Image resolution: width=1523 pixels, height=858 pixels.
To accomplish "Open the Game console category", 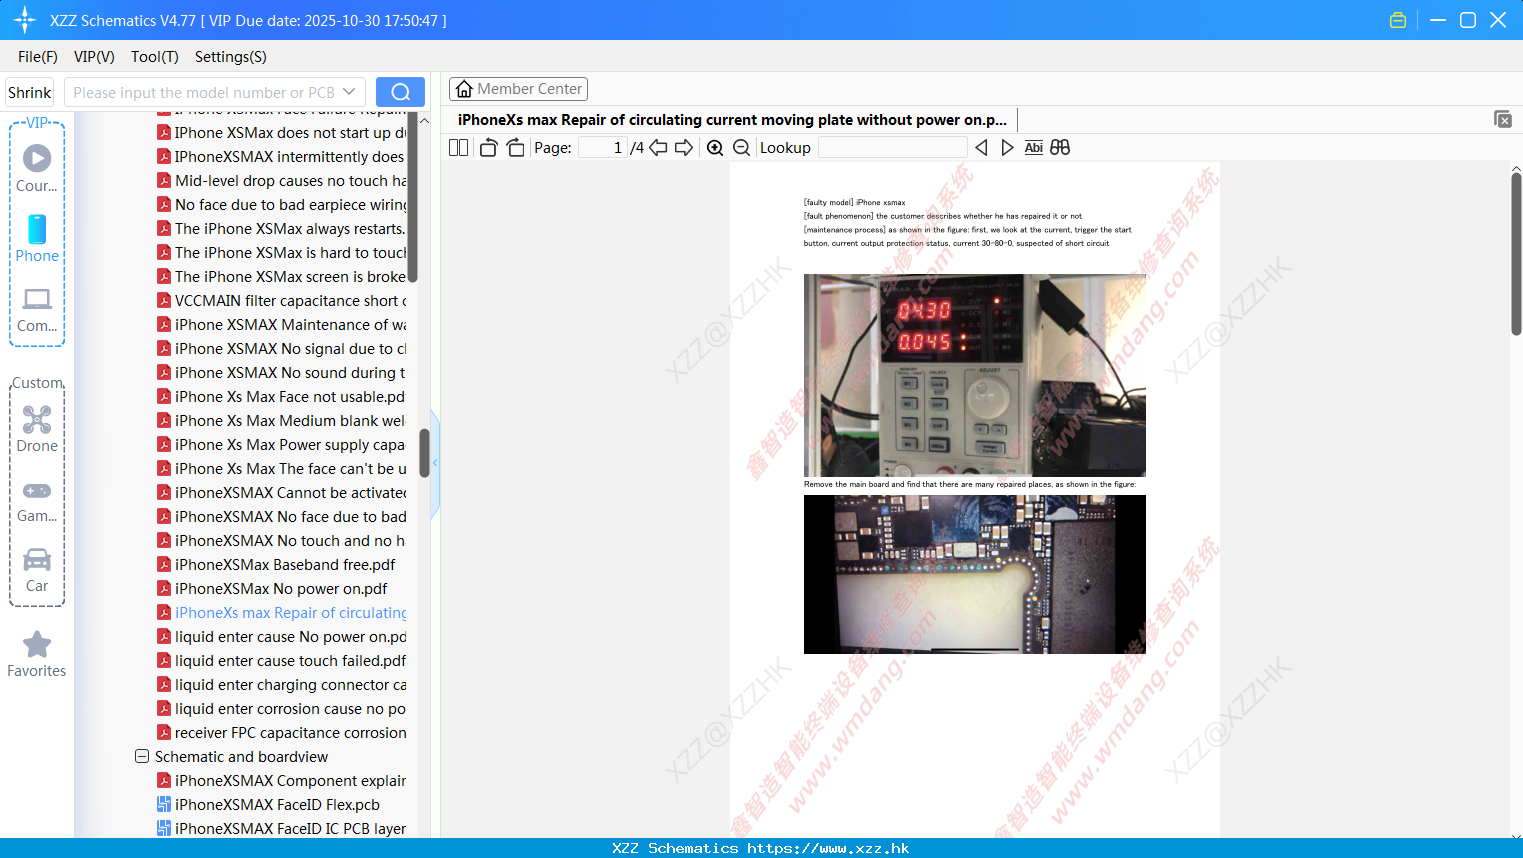I will pos(37,499).
